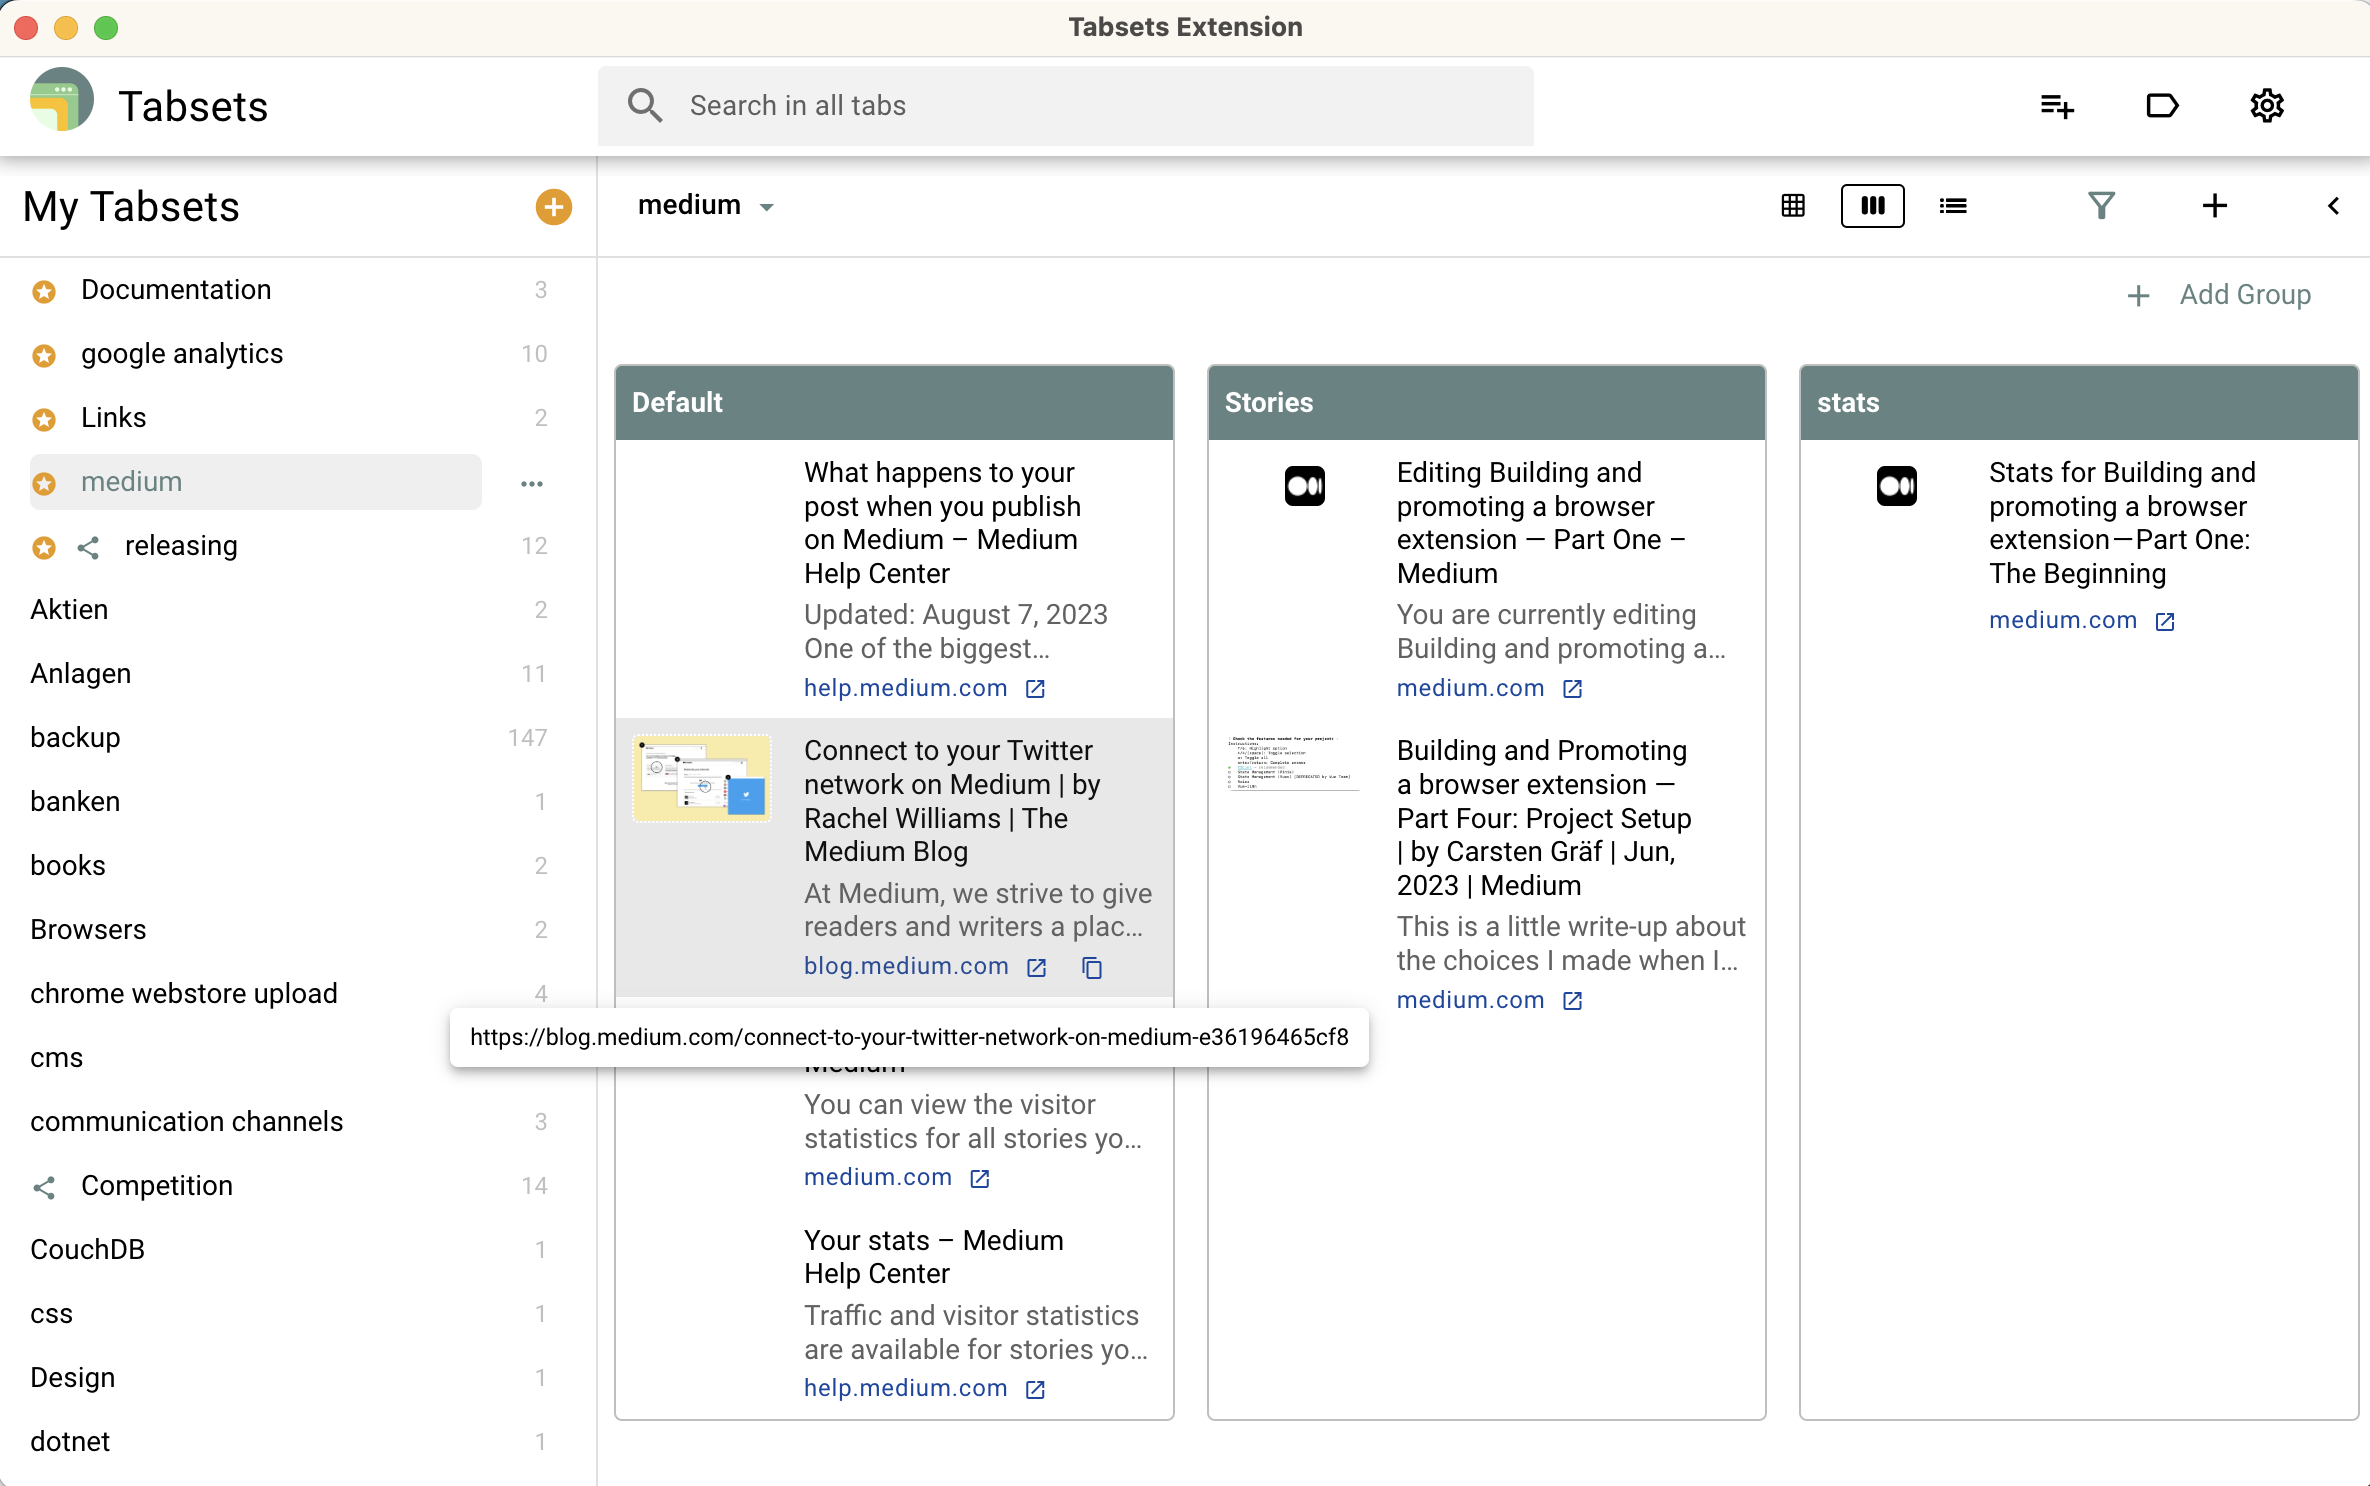
Task: Collapse the panel with left chevron
Action: [2333, 206]
